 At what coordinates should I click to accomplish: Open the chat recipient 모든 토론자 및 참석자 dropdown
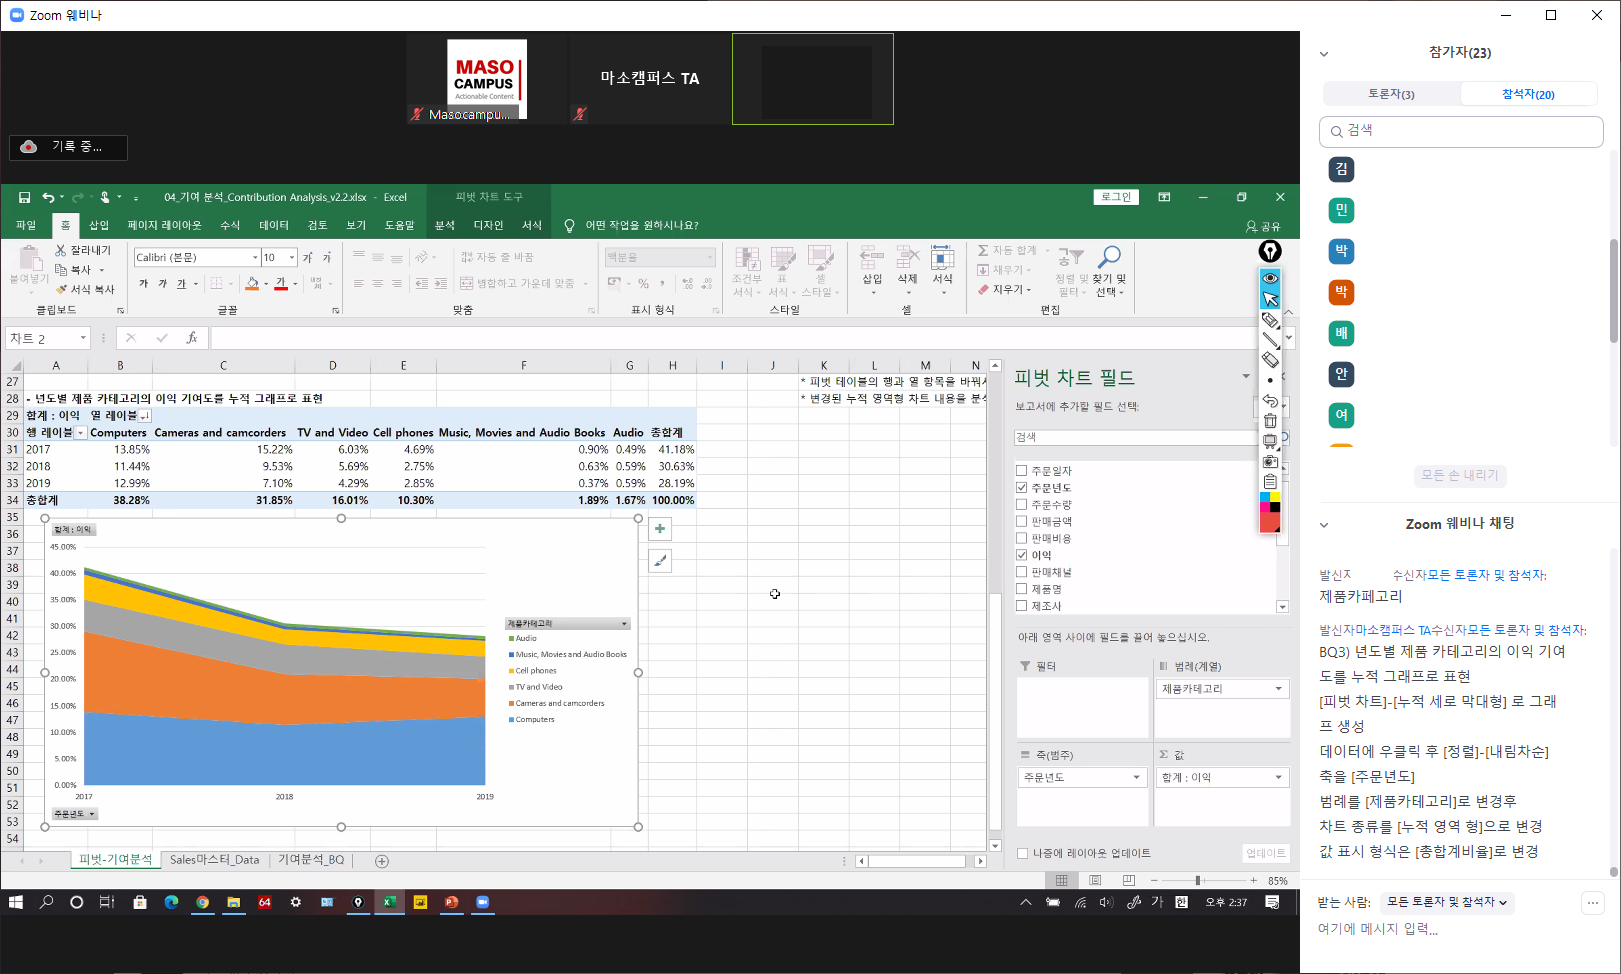(1446, 902)
